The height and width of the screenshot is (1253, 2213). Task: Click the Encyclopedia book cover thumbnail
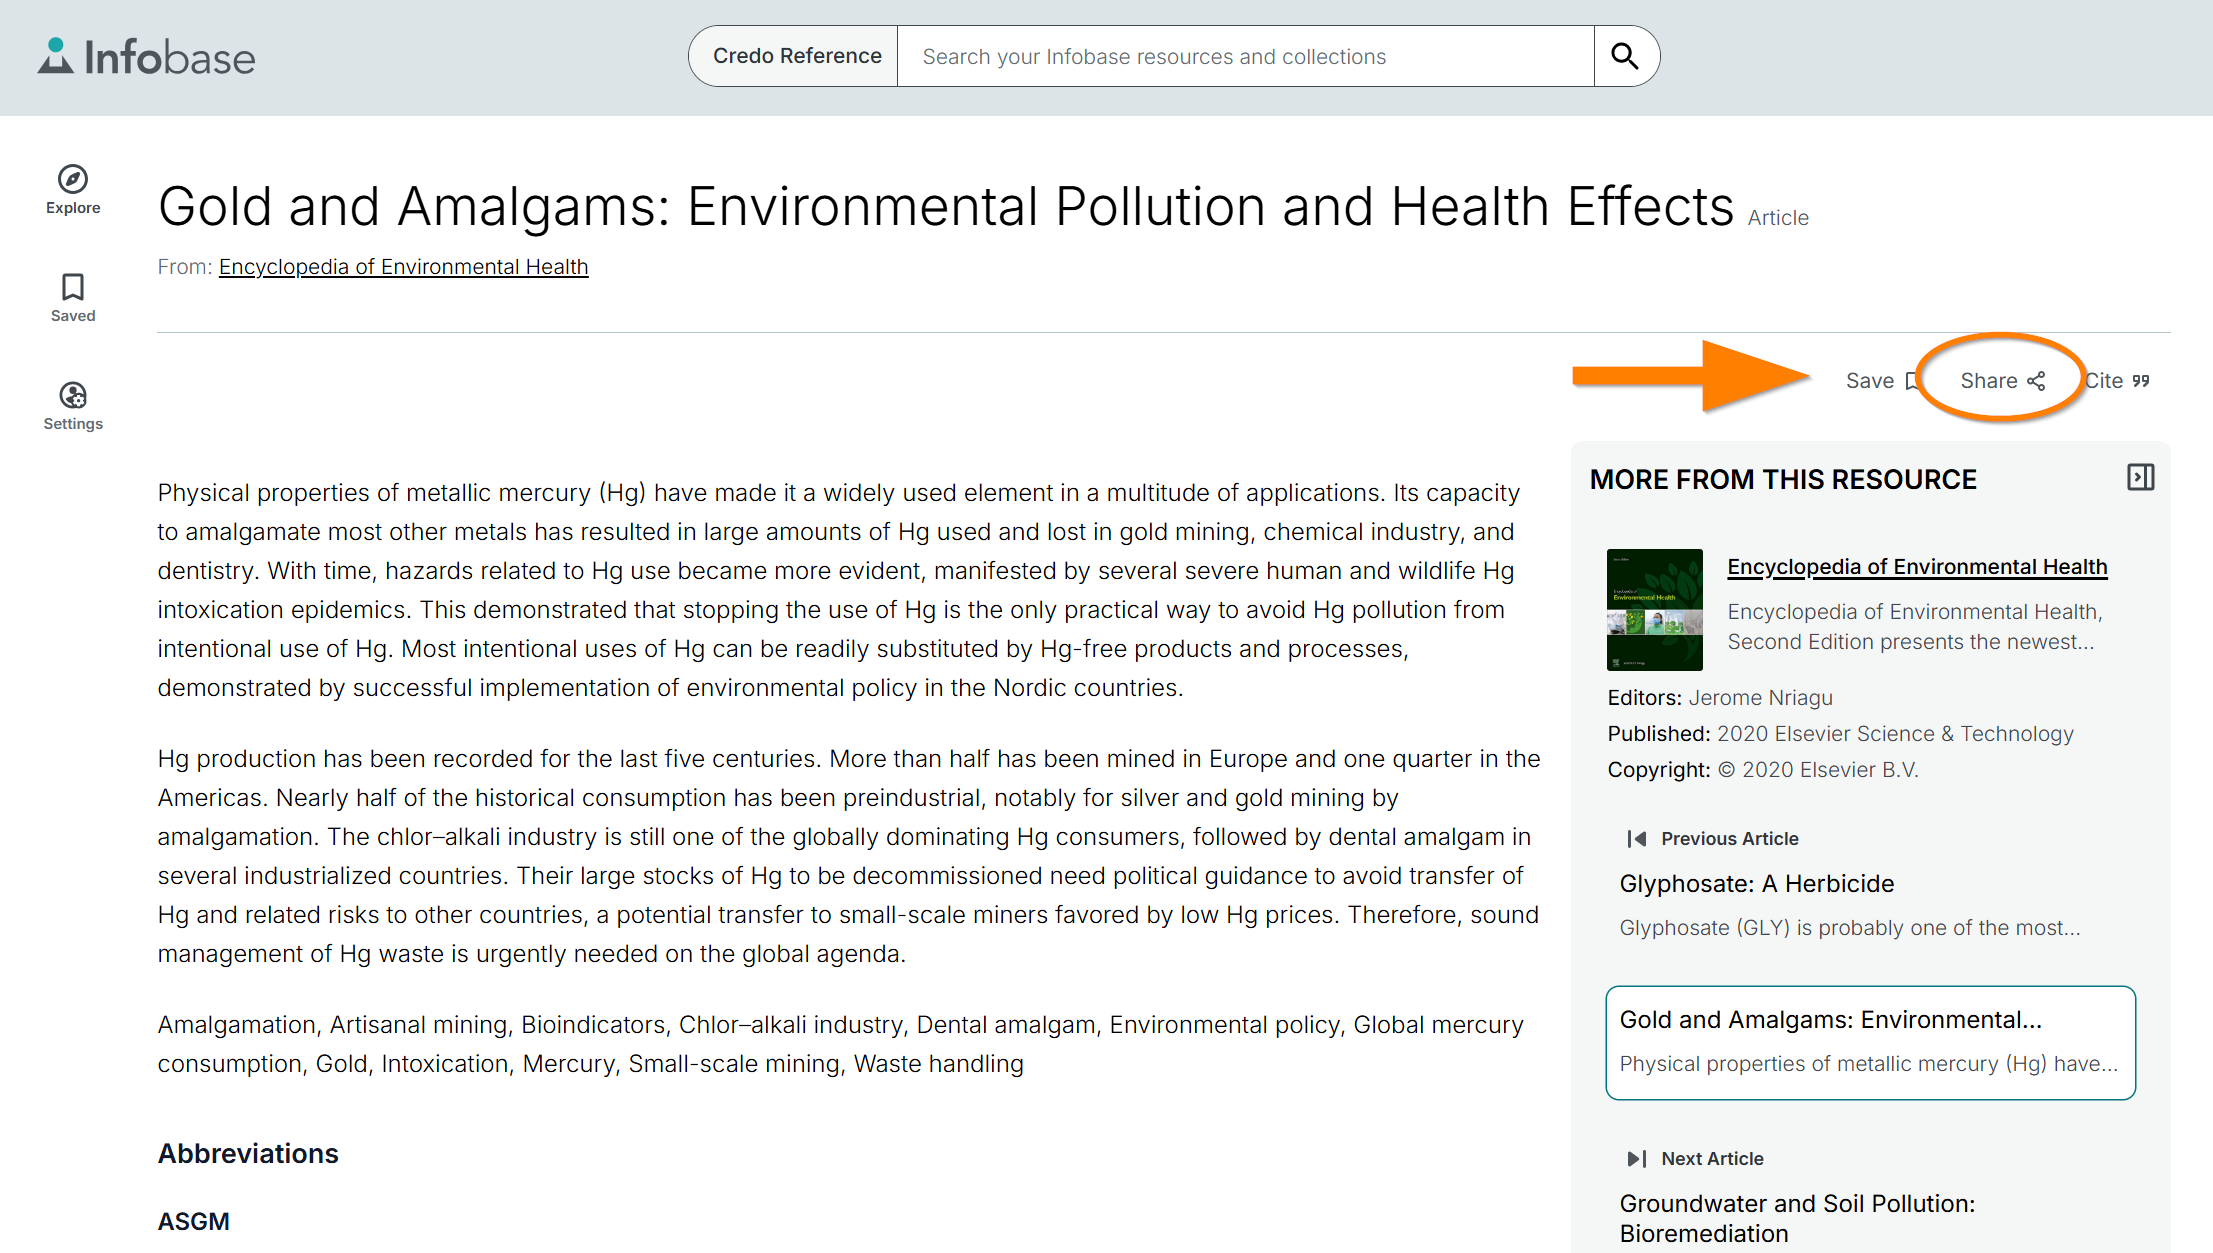tap(1654, 609)
